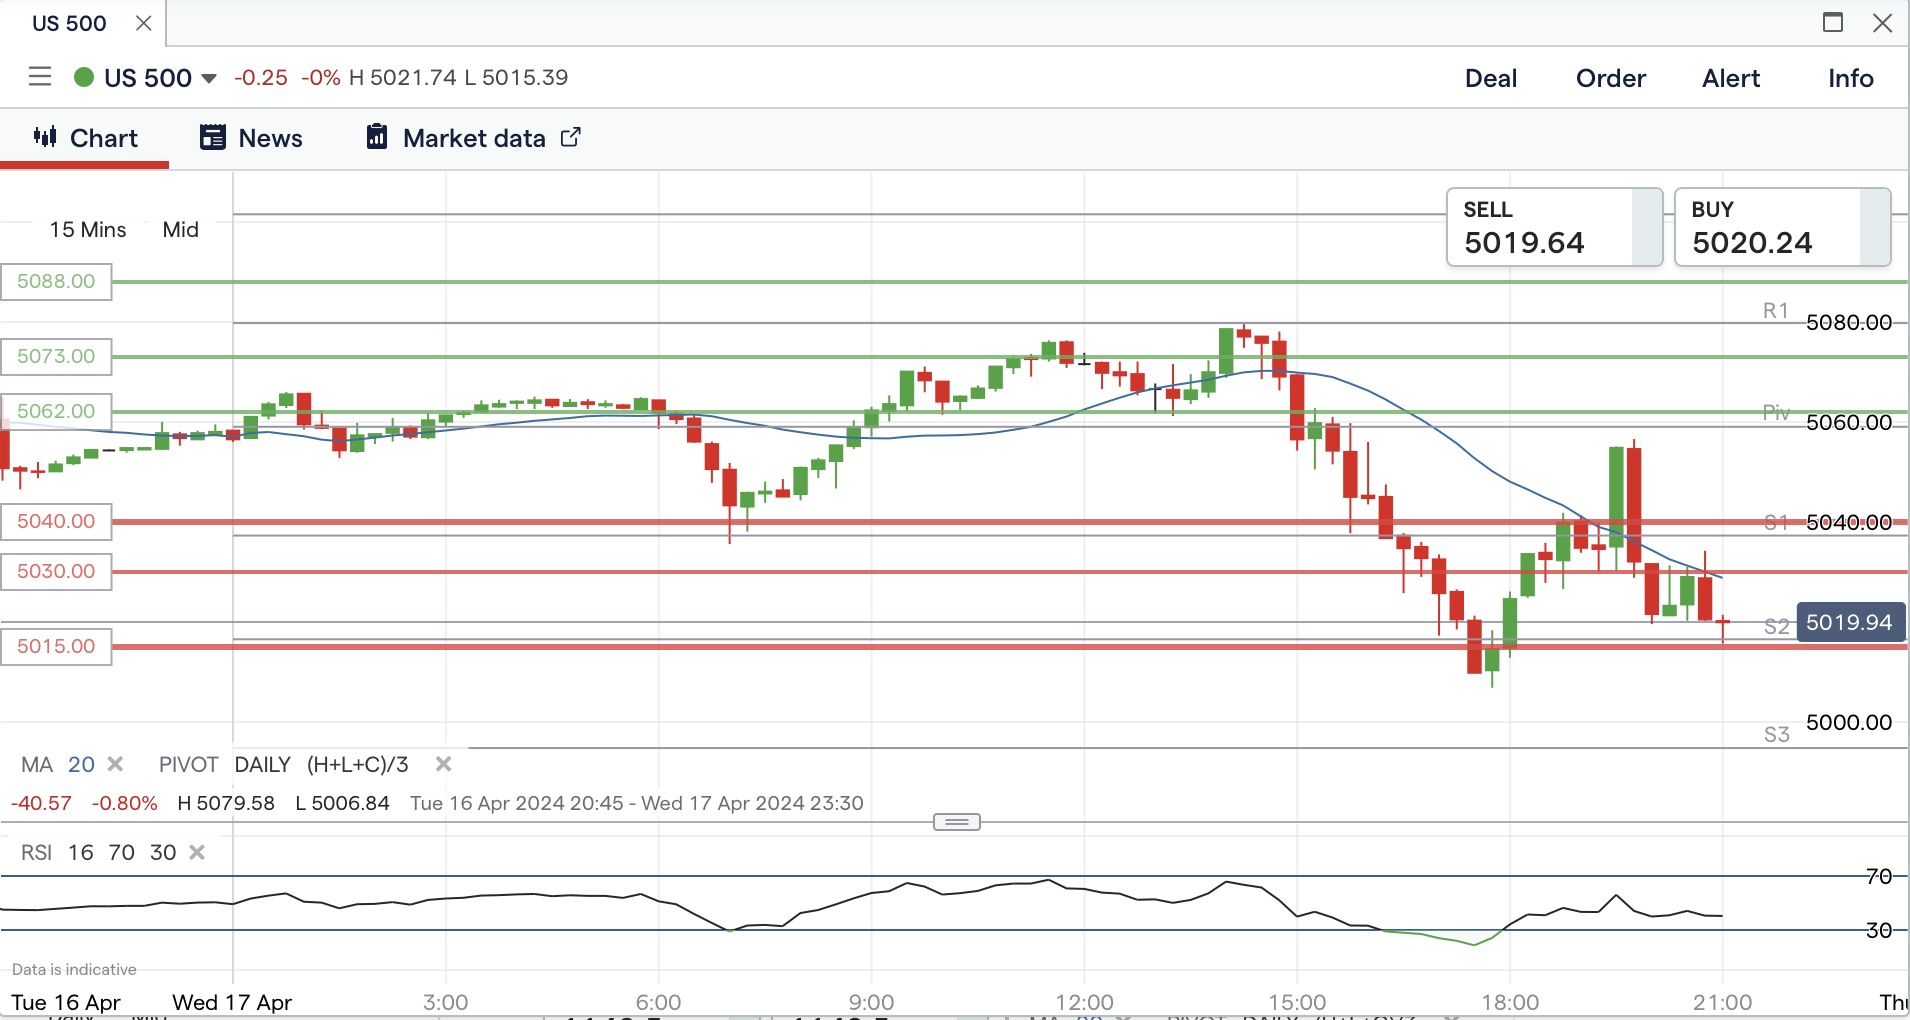Open the hamburger menu icon

click(x=40, y=77)
